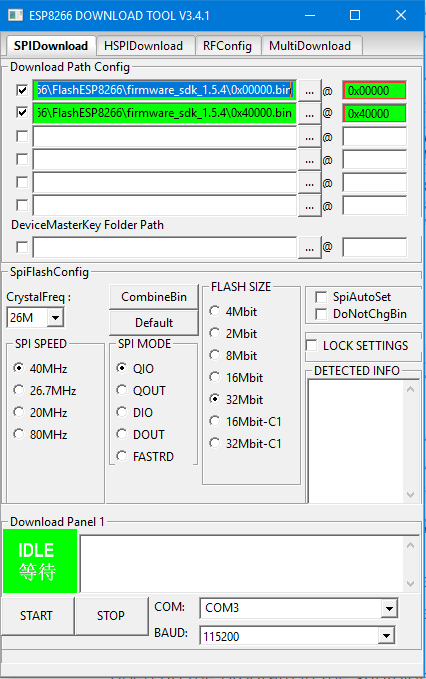Toggle the LOCK SETTINGS checkbox
The width and height of the screenshot is (426, 679).
312,346
